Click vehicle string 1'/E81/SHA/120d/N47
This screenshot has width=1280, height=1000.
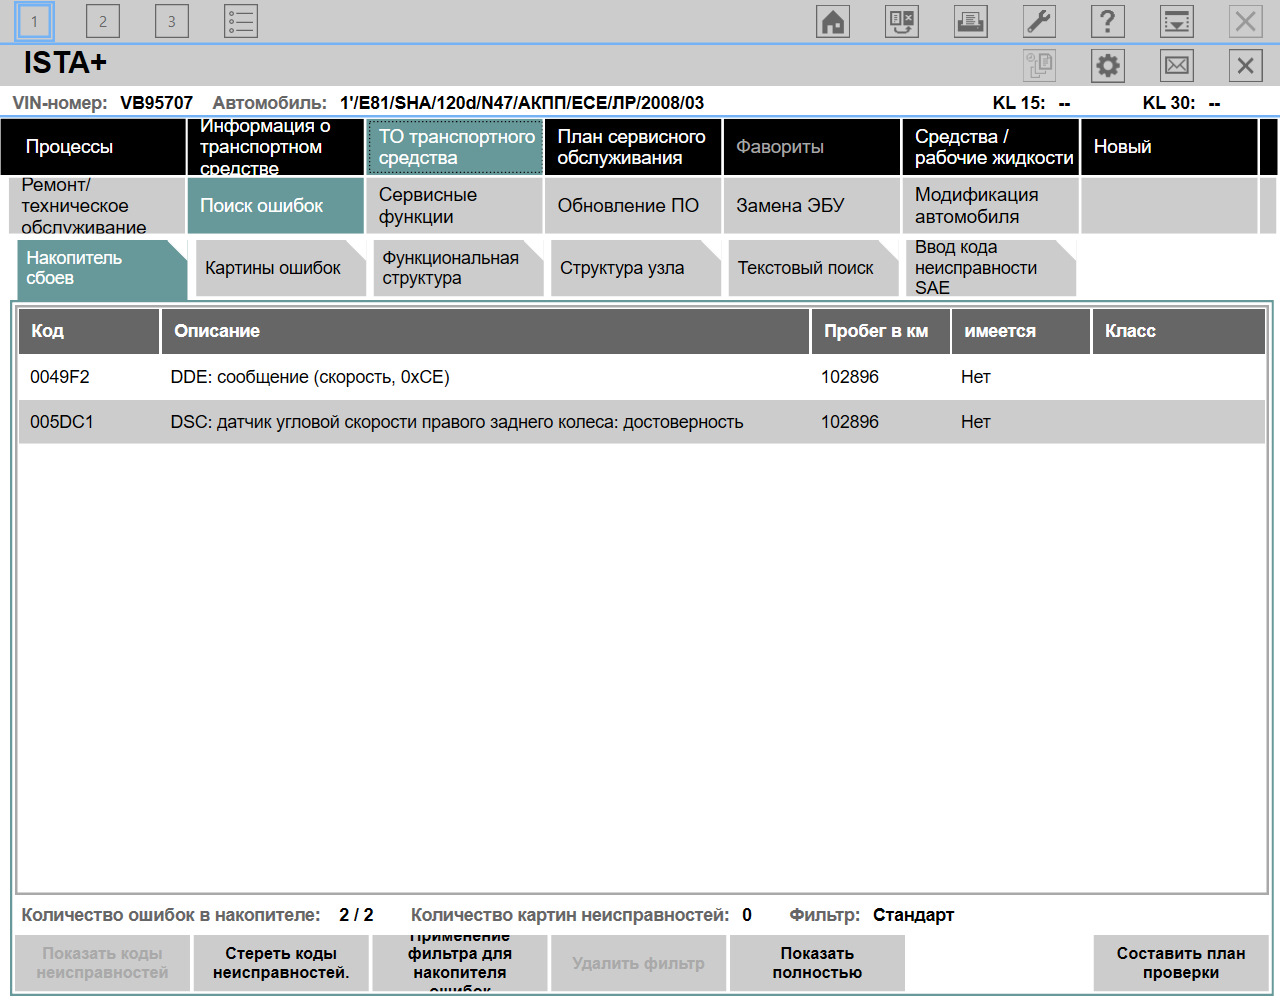(522, 103)
